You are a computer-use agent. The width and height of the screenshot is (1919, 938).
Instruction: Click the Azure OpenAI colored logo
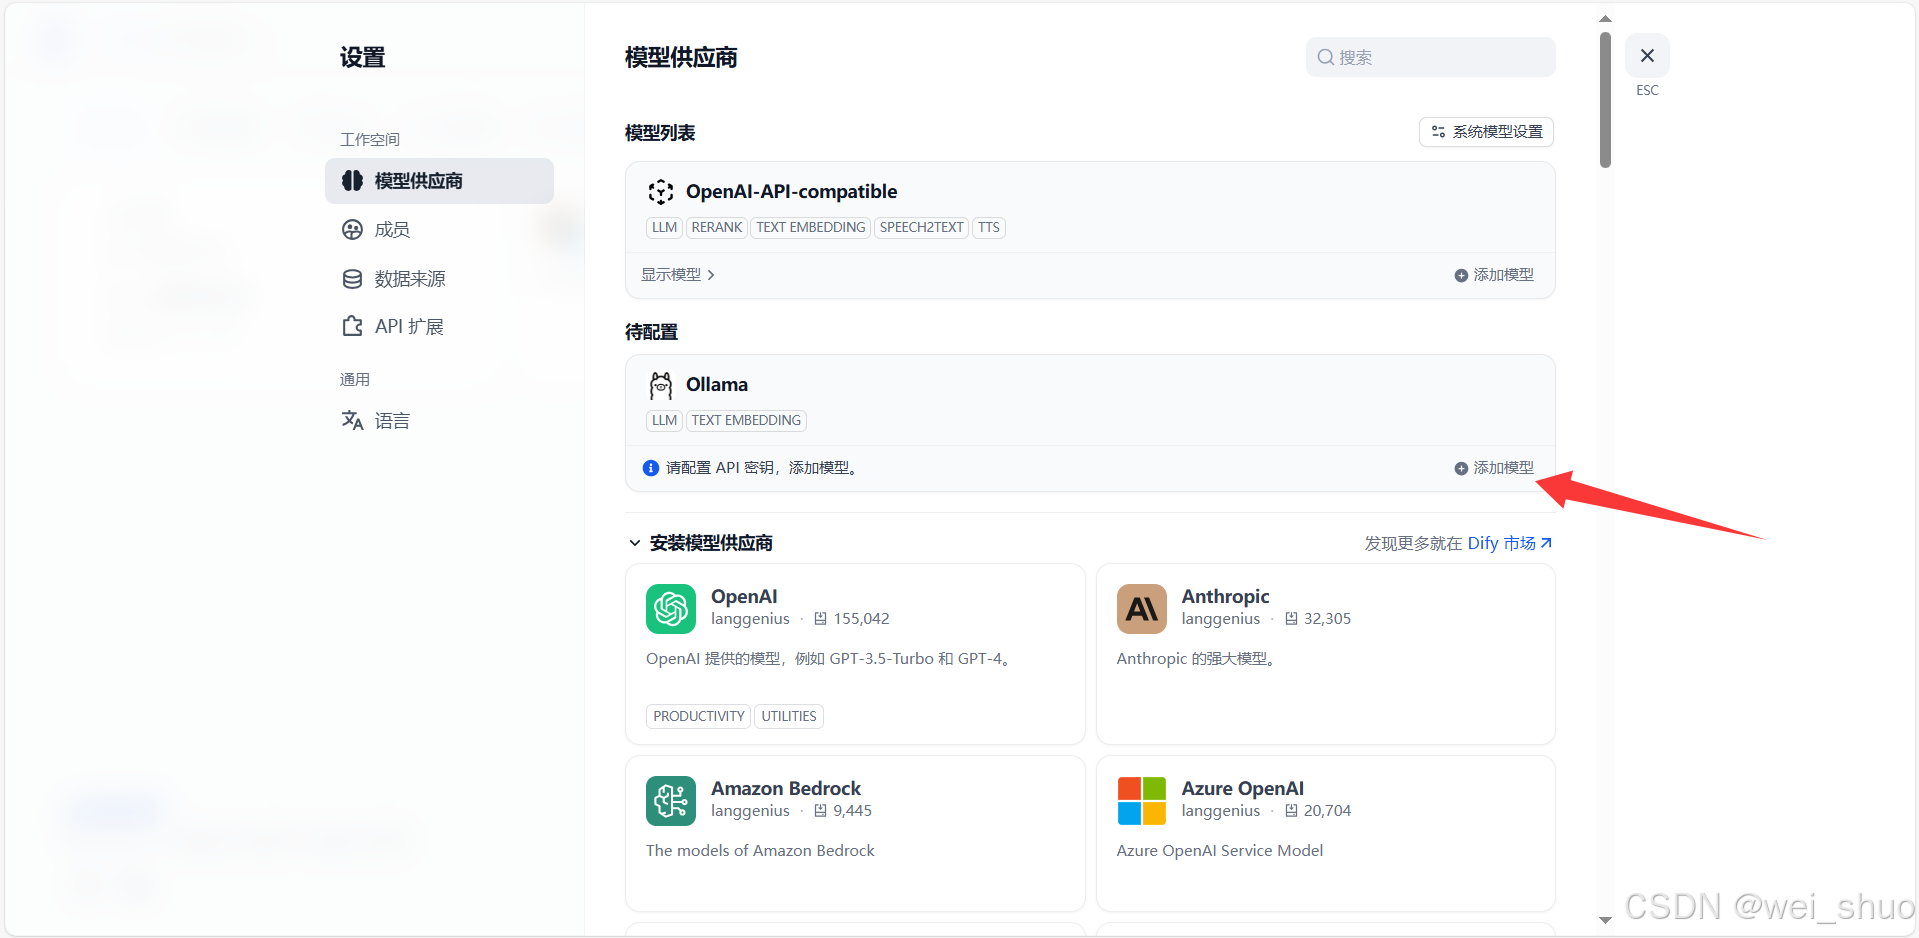coord(1141,800)
